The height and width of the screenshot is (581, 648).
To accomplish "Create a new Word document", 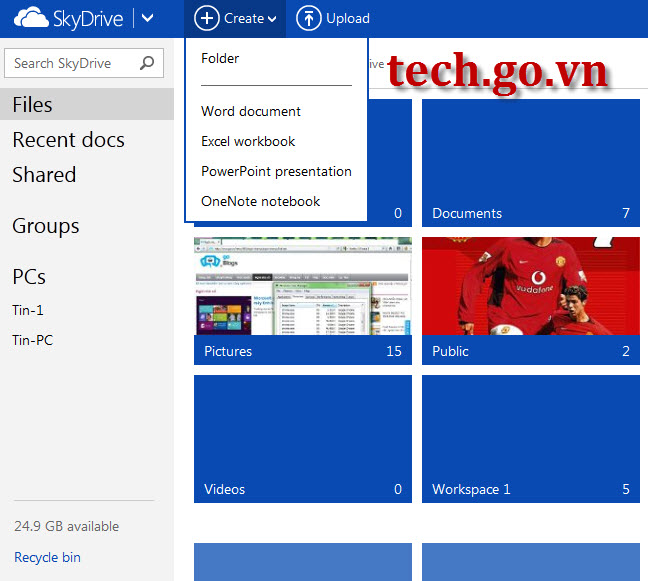I will 251,111.
